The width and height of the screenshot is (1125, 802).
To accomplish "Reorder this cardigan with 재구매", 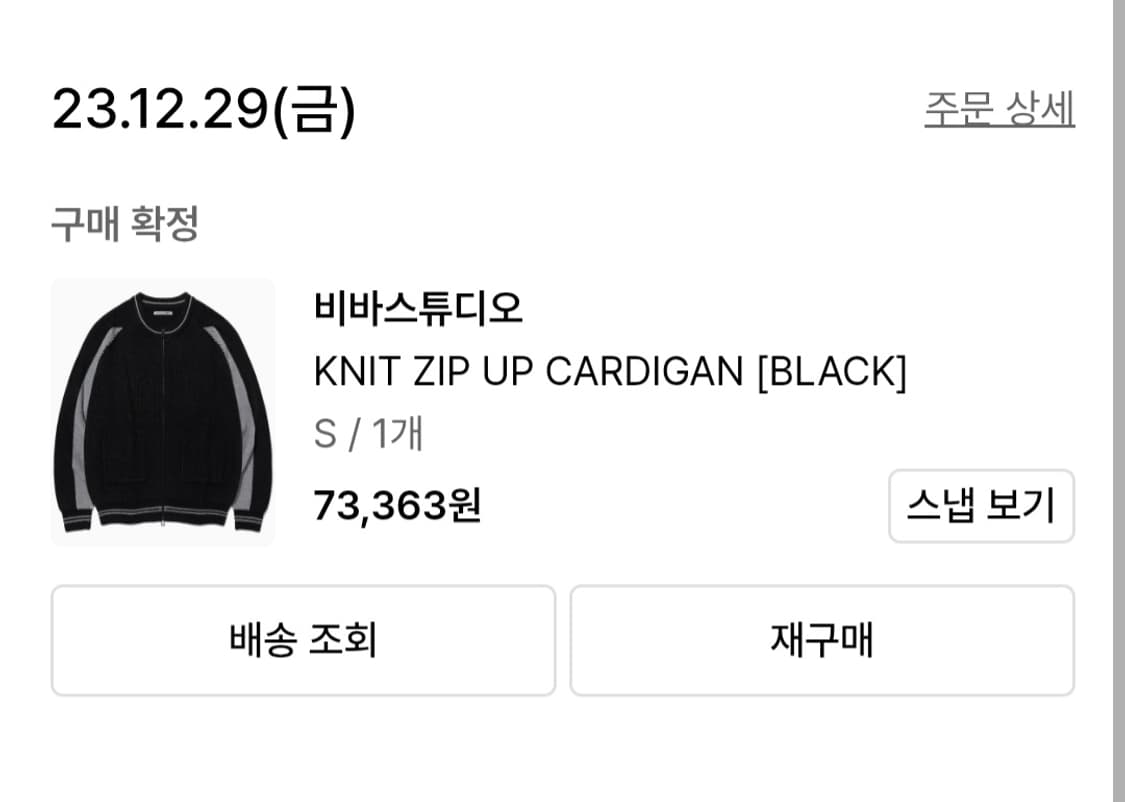I will click(822, 640).
